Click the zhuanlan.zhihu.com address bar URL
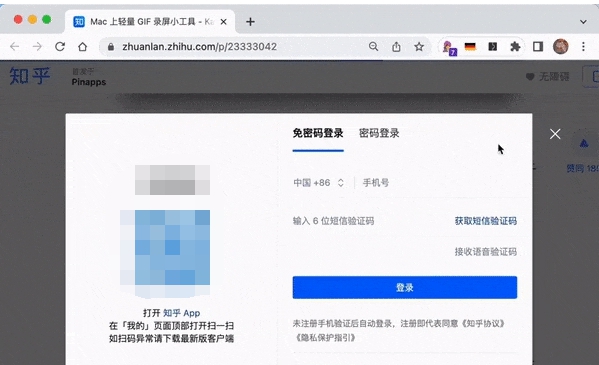 [x=199, y=47]
